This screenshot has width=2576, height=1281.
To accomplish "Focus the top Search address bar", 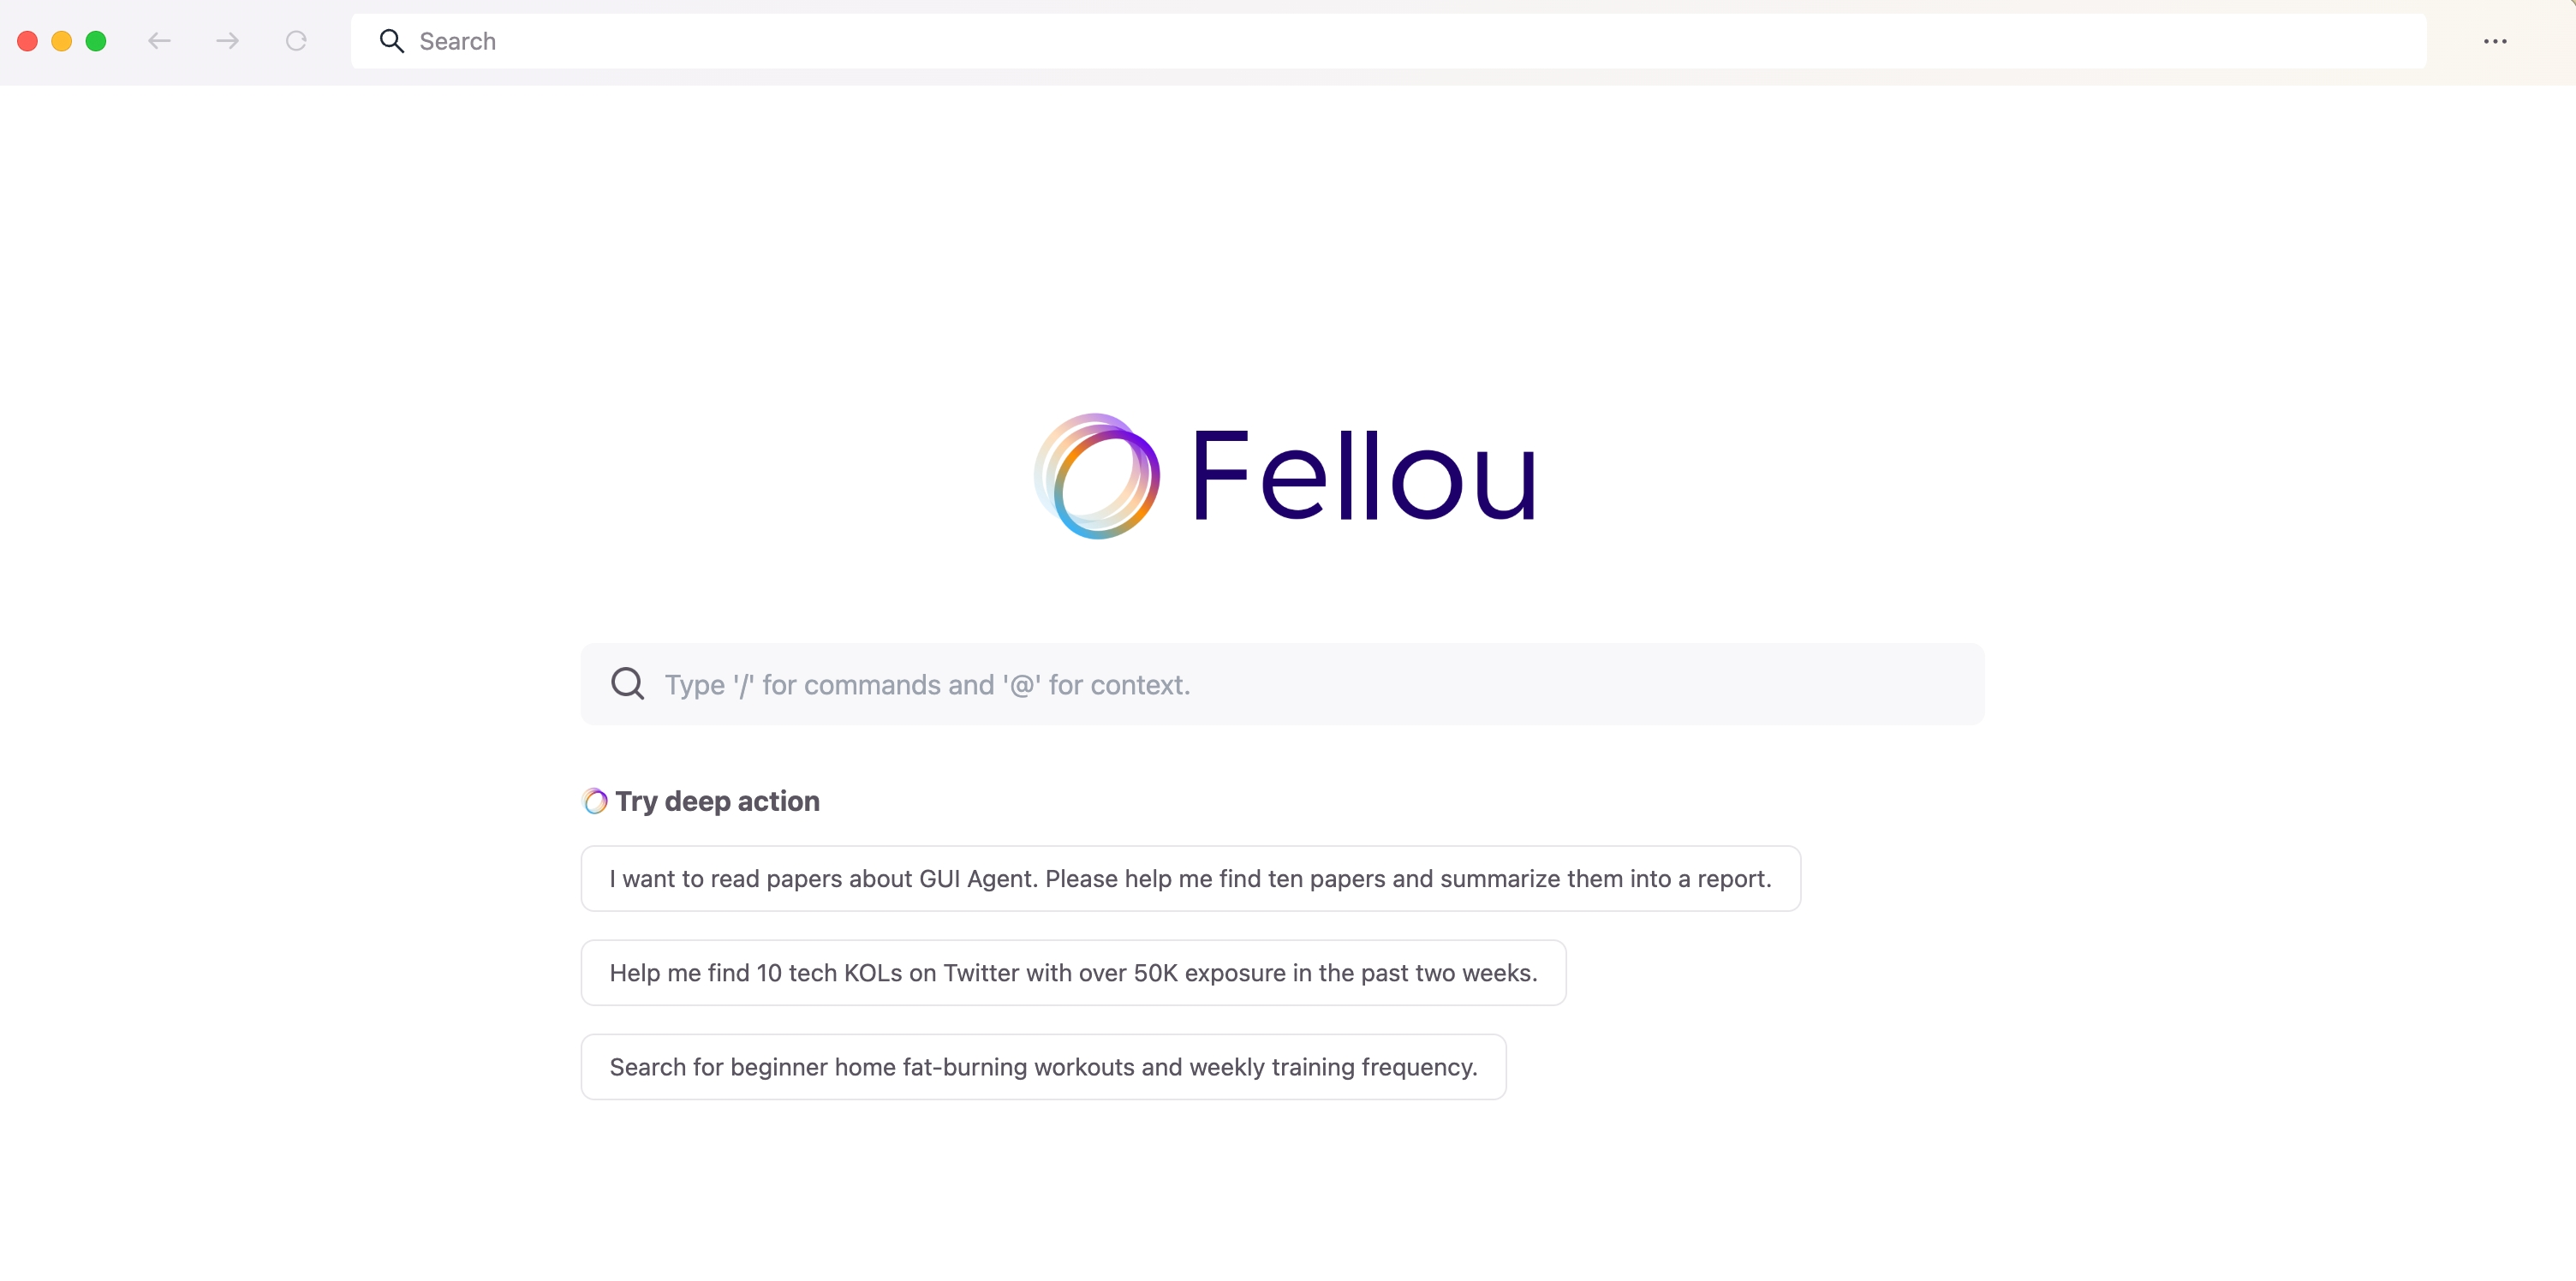I will (x=1388, y=41).
